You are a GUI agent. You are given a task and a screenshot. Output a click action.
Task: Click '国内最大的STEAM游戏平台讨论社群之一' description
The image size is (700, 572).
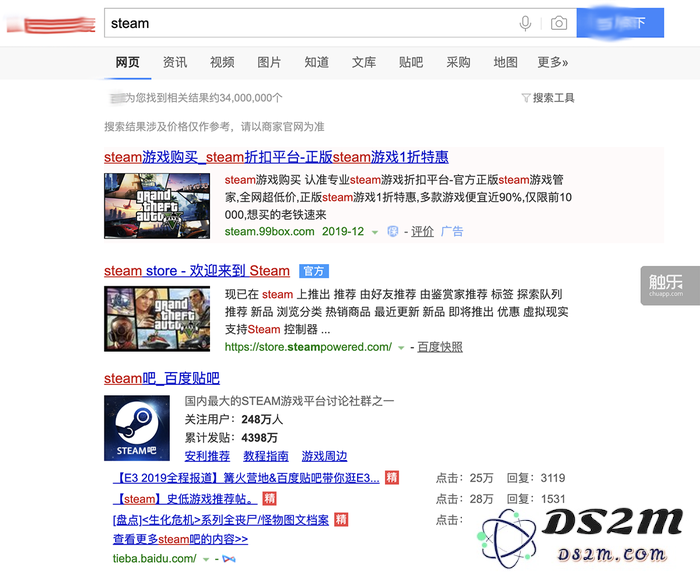coord(289,401)
